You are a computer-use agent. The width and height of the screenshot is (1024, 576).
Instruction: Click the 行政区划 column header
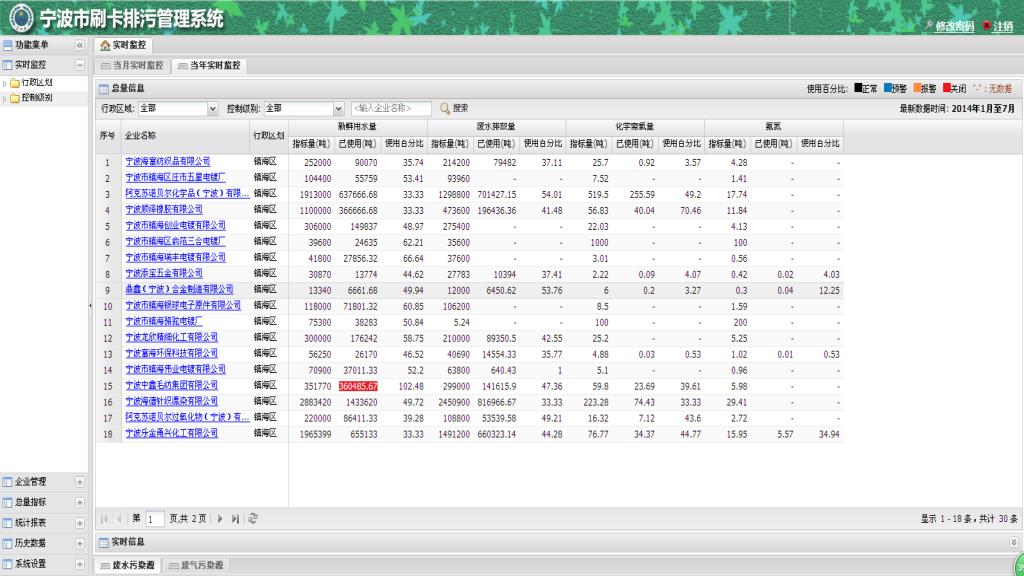(268, 136)
